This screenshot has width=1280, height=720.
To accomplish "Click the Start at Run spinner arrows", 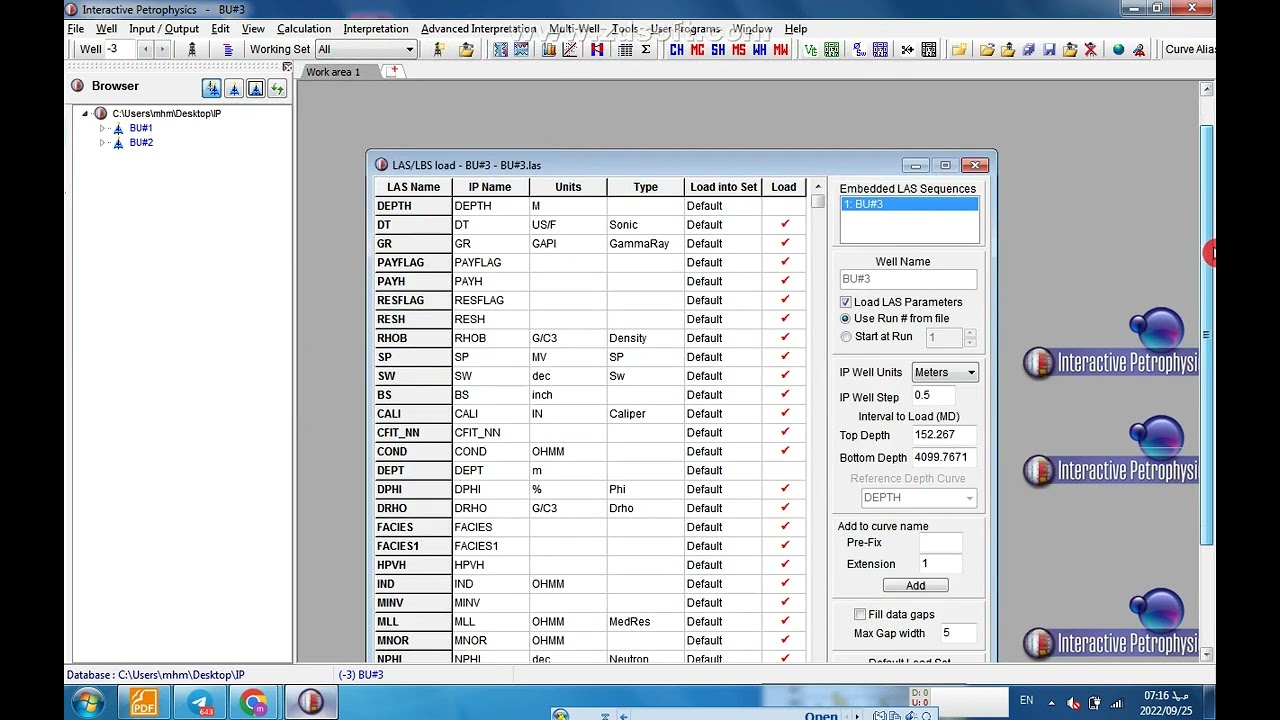I will (x=970, y=337).
